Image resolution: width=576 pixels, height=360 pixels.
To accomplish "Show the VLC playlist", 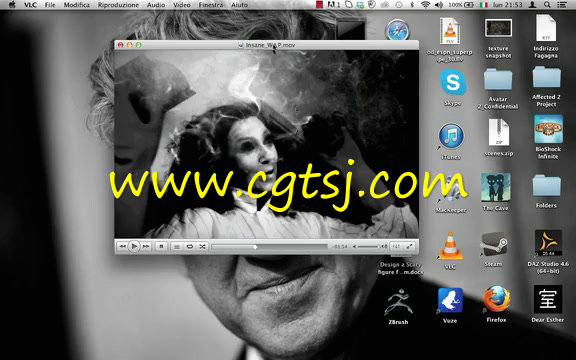I will [x=177, y=246].
